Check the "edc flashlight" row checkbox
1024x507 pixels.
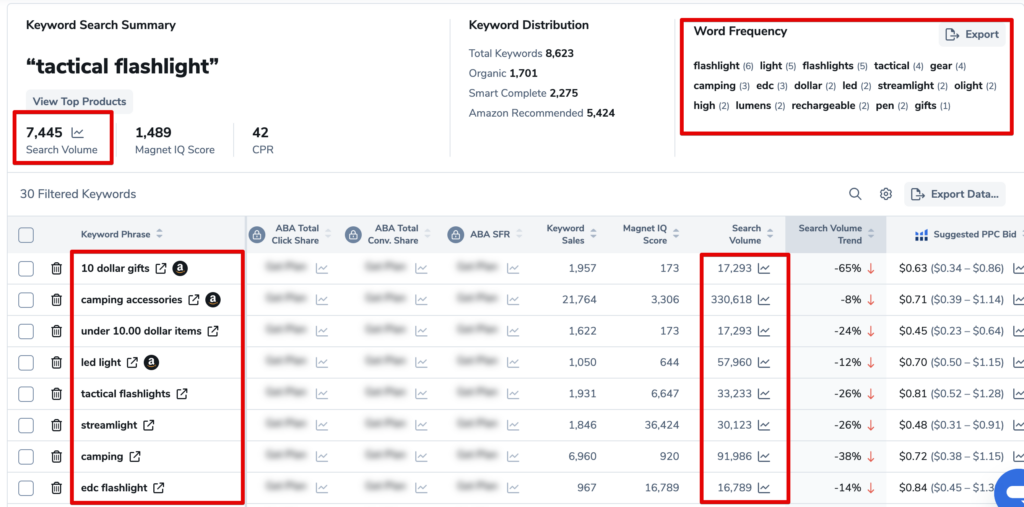(26, 487)
